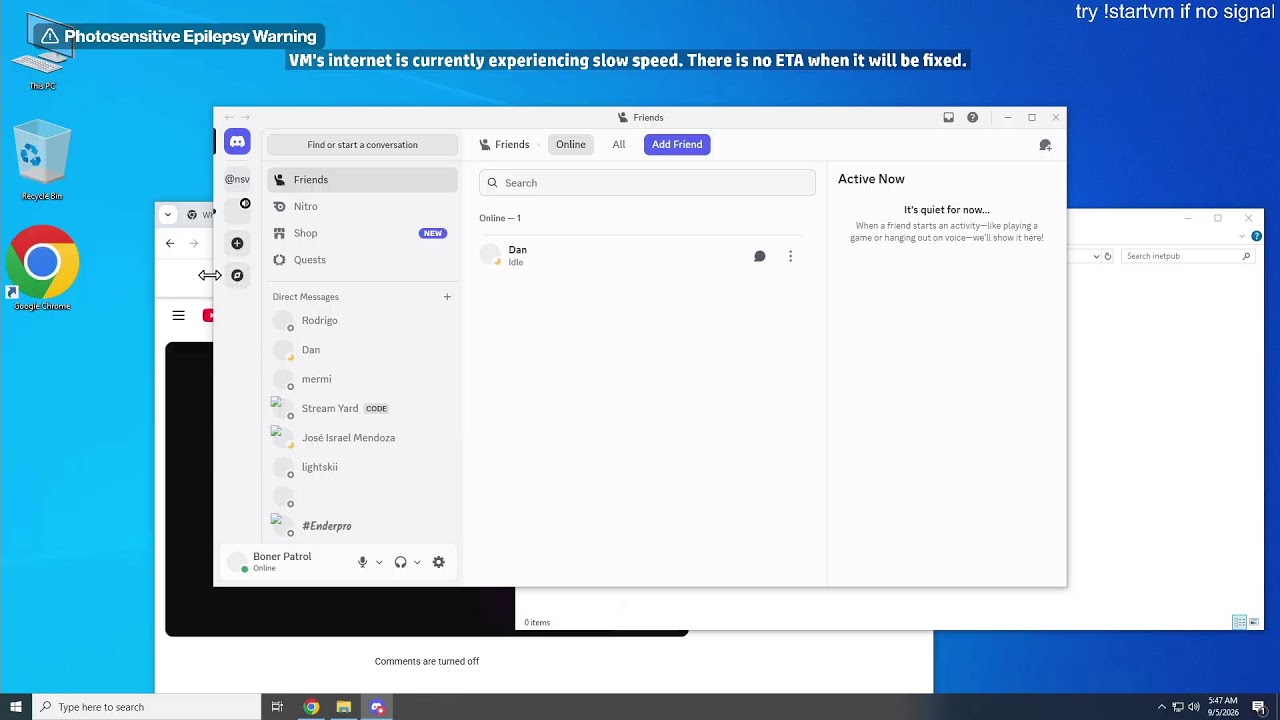Switch to Chrome in the taskbar
The height and width of the screenshot is (720, 1280).
point(311,707)
